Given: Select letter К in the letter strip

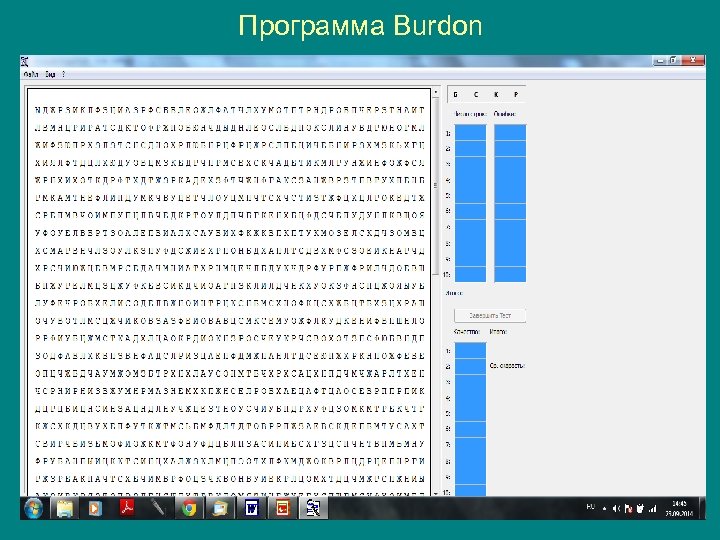Looking at the screenshot, I should pos(496,95).
